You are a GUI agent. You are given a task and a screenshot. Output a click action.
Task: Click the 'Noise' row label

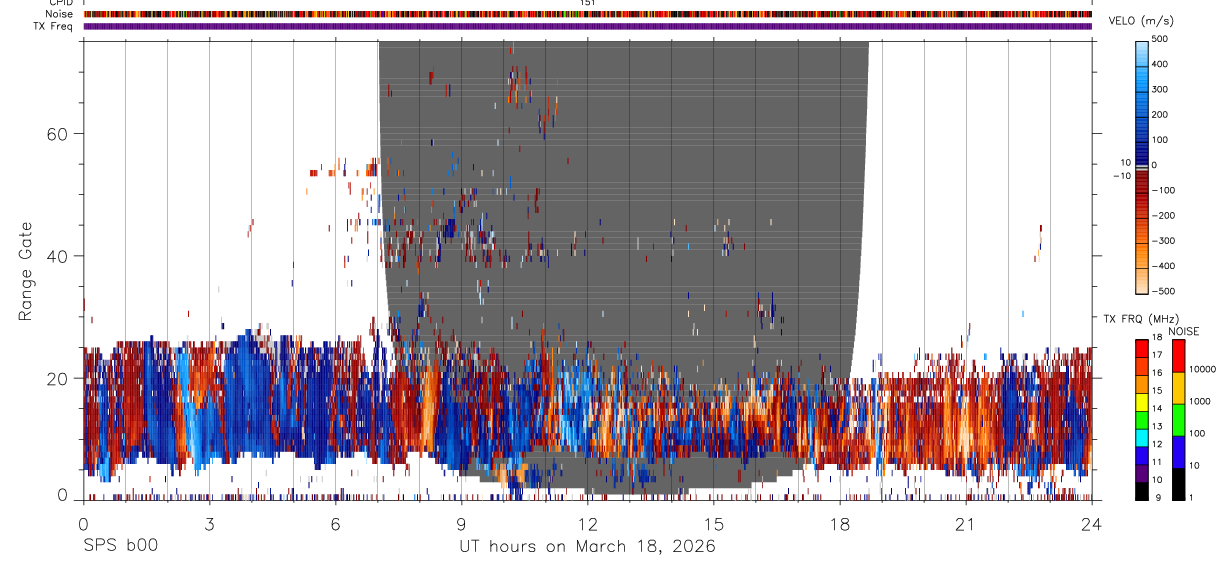(60, 14)
